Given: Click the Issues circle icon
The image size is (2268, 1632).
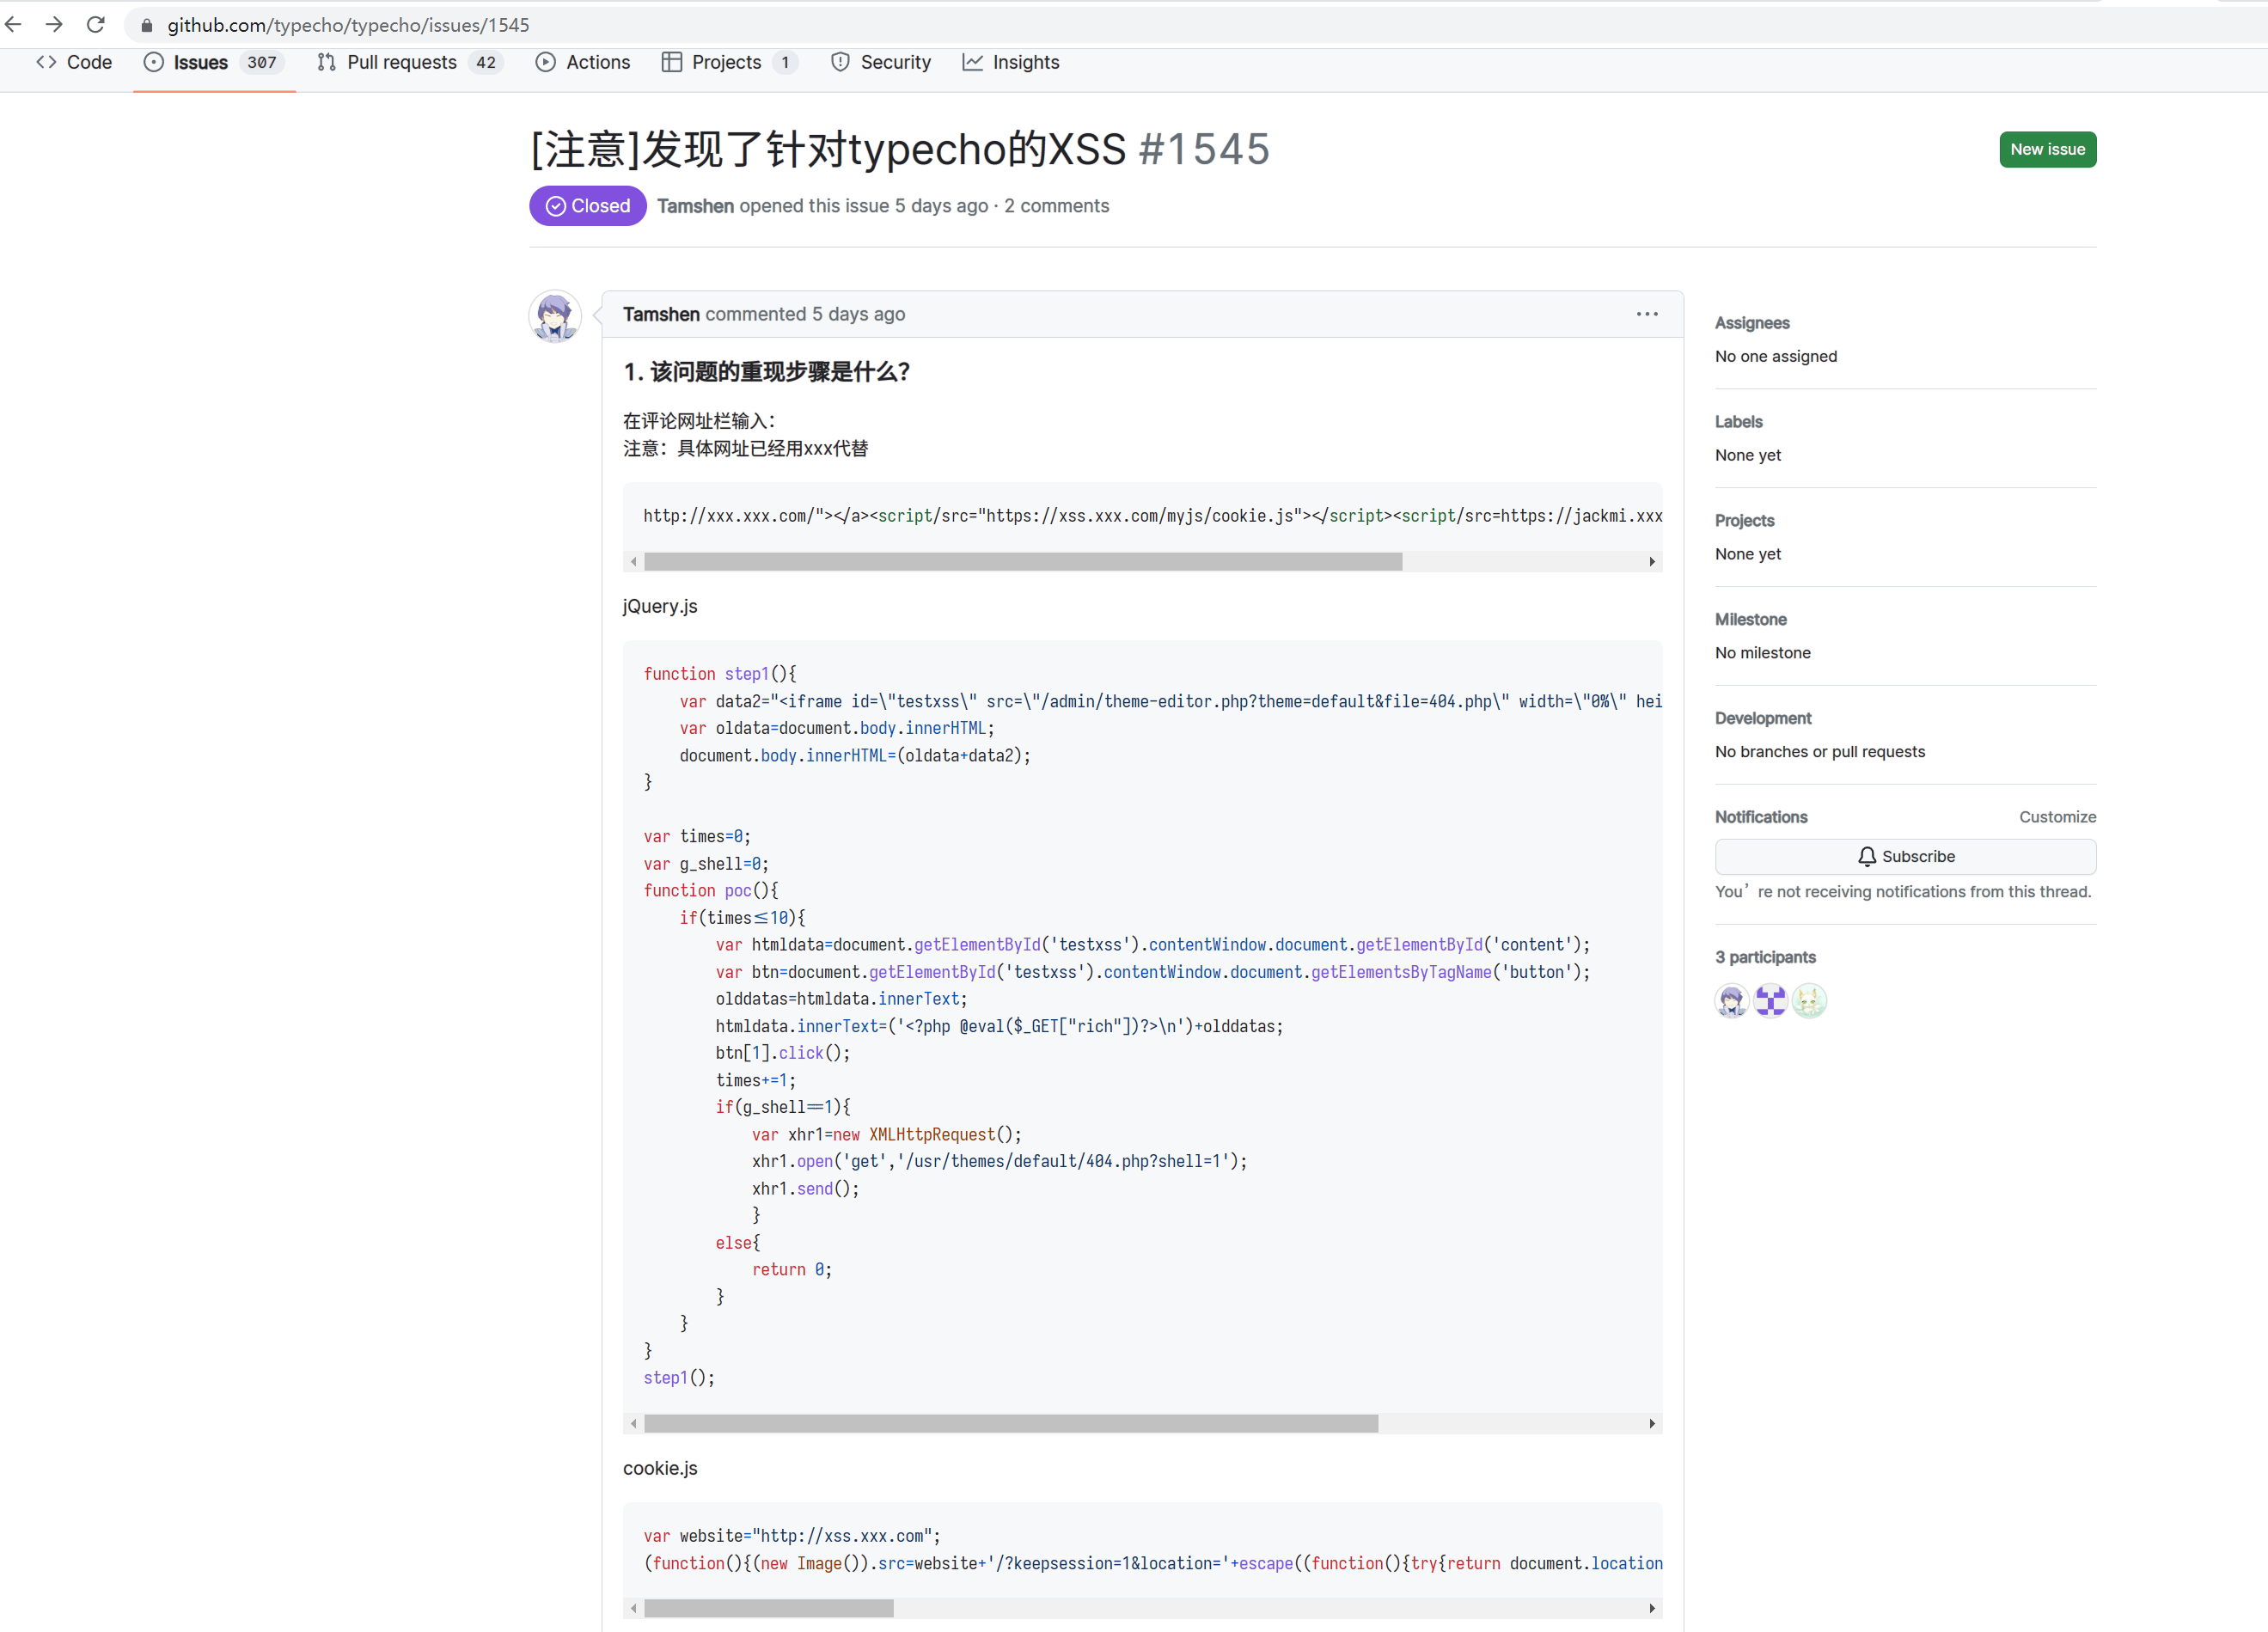Looking at the screenshot, I should (x=153, y=62).
